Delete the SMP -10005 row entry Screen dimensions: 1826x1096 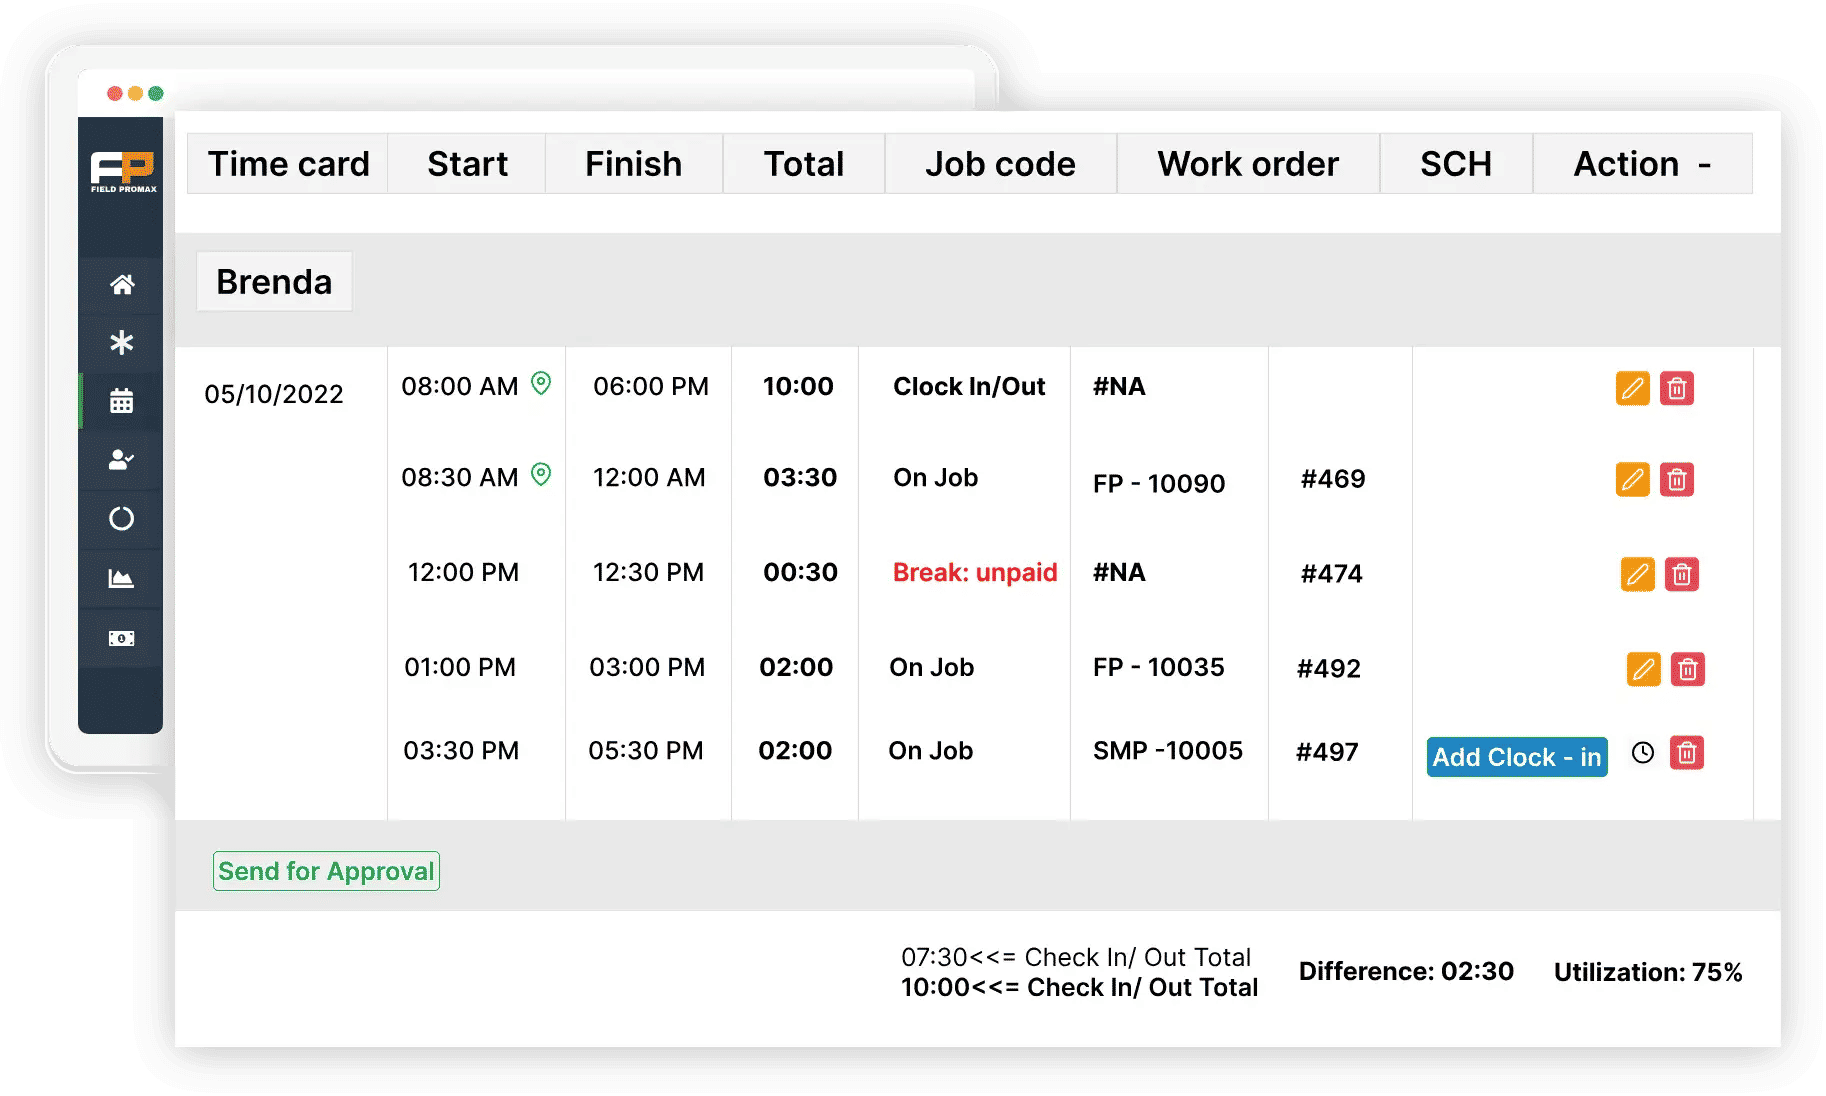[1687, 753]
